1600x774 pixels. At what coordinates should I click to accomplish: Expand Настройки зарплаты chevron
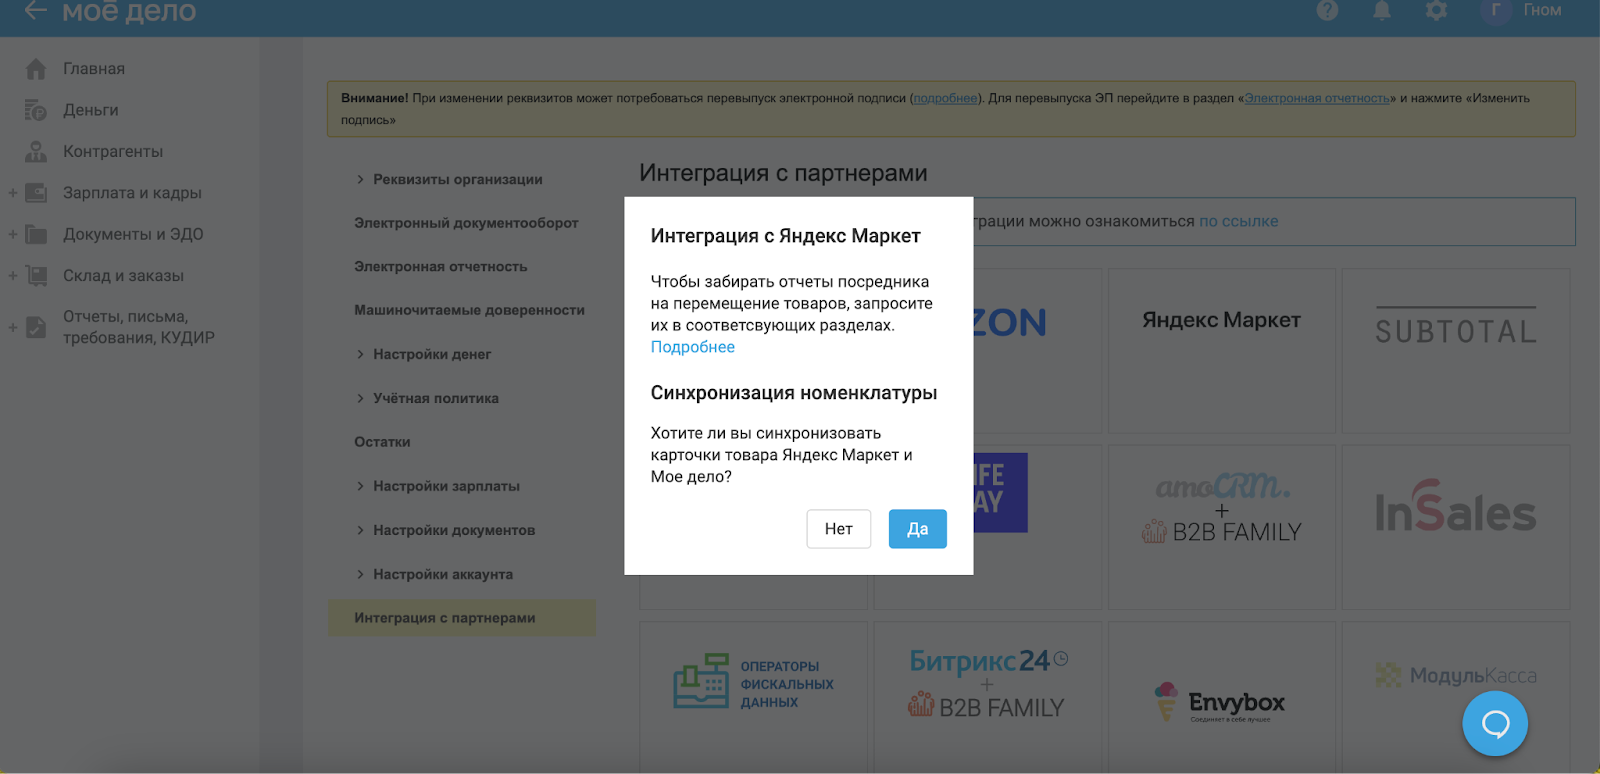click(360, 486)
